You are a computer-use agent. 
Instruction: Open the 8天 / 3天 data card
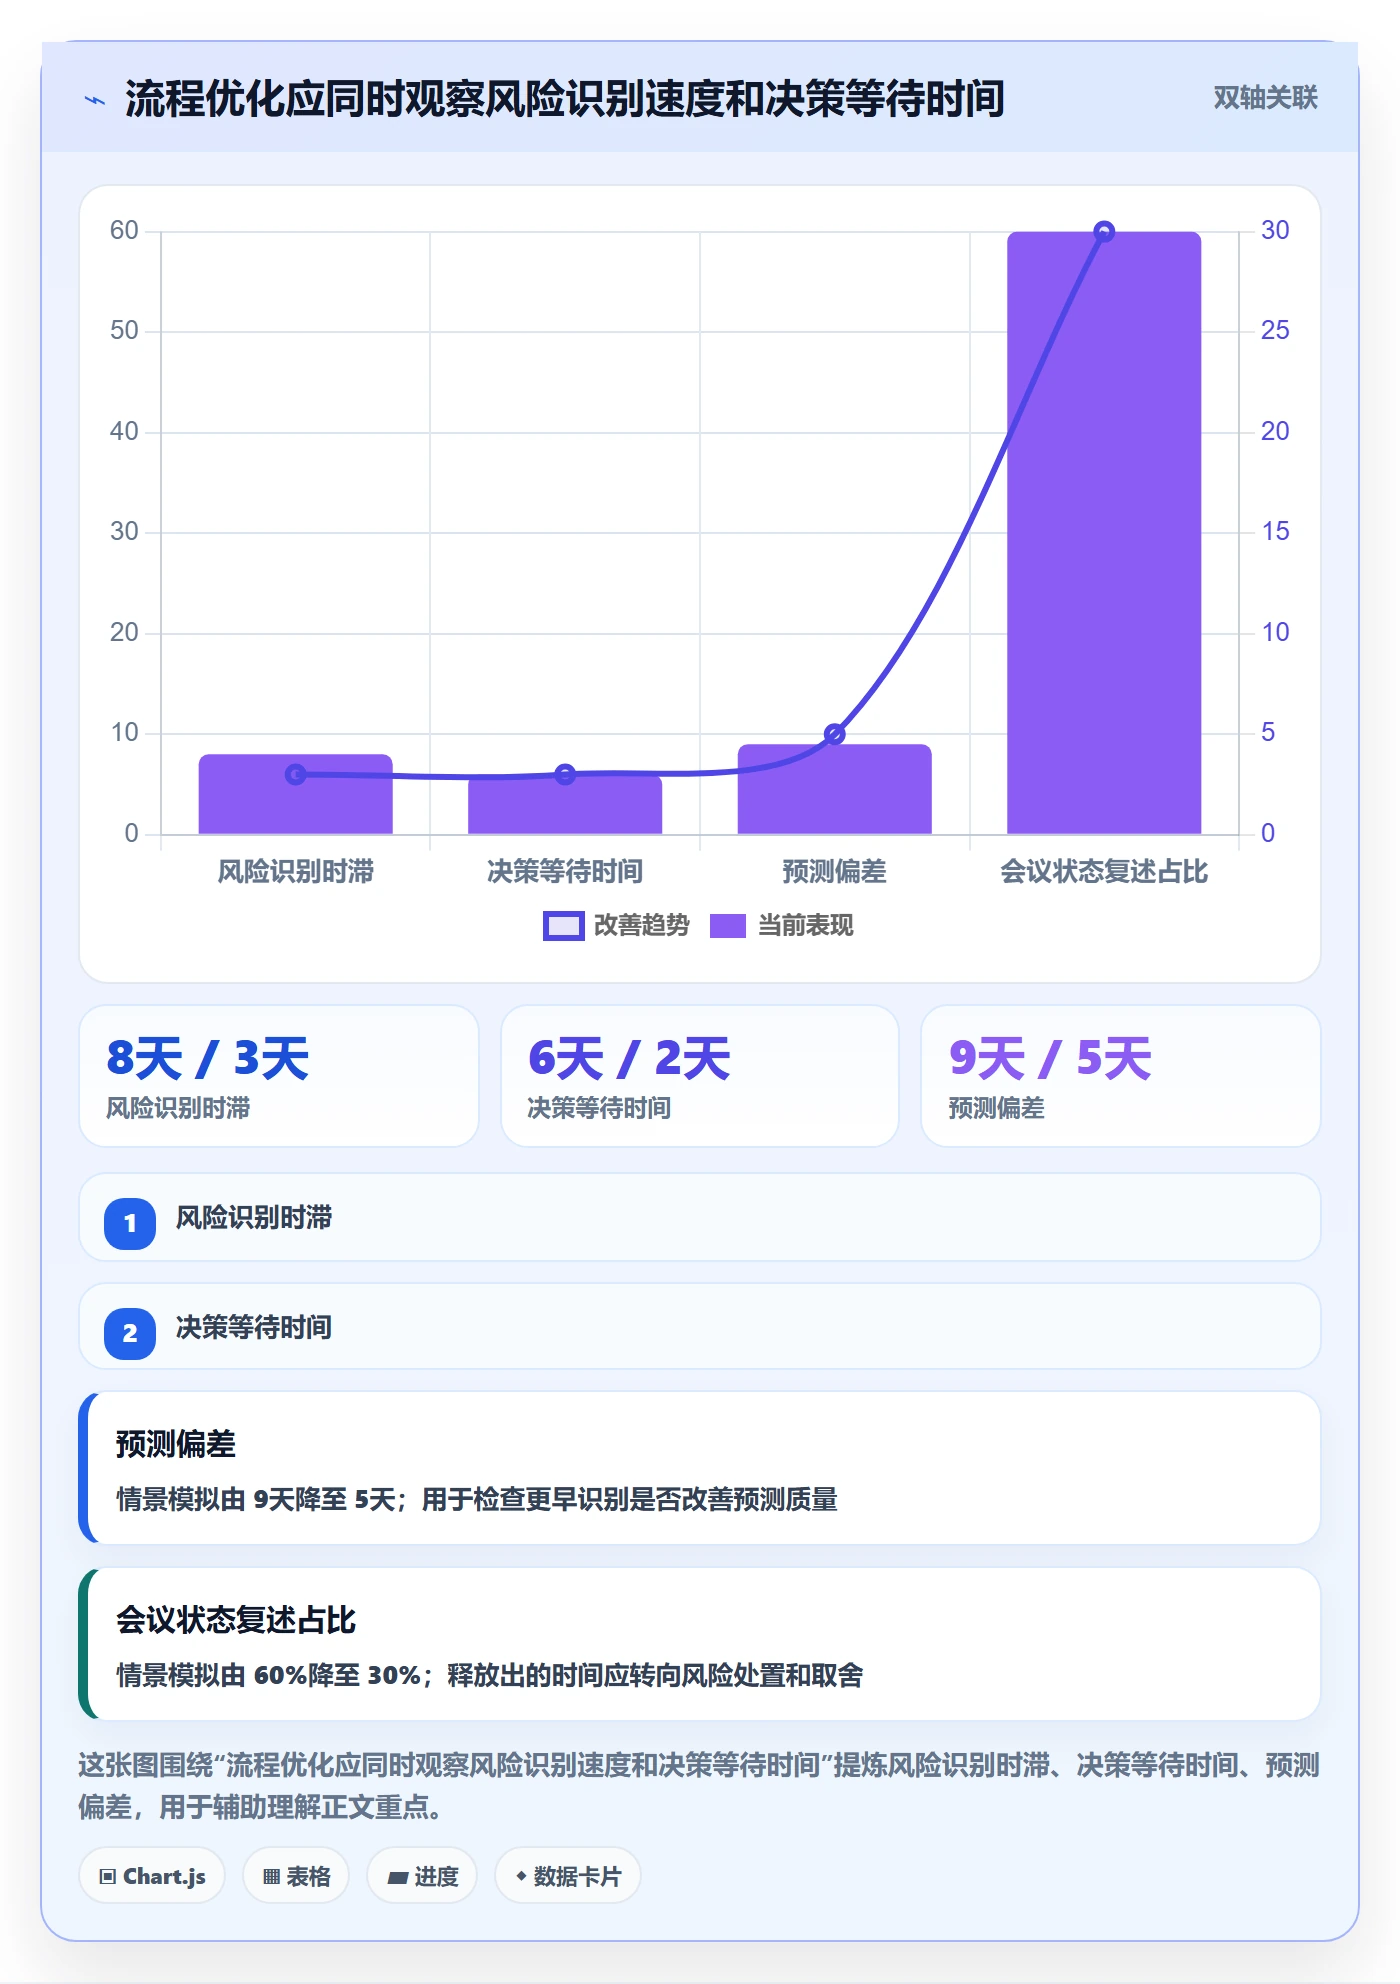(x=279, y=1076)
